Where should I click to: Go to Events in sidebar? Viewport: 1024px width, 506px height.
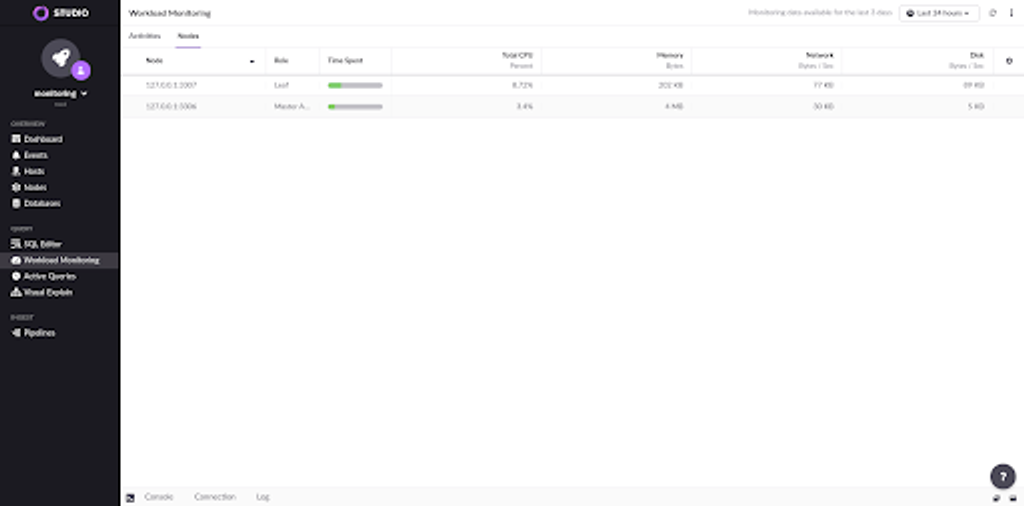point(35,155)
